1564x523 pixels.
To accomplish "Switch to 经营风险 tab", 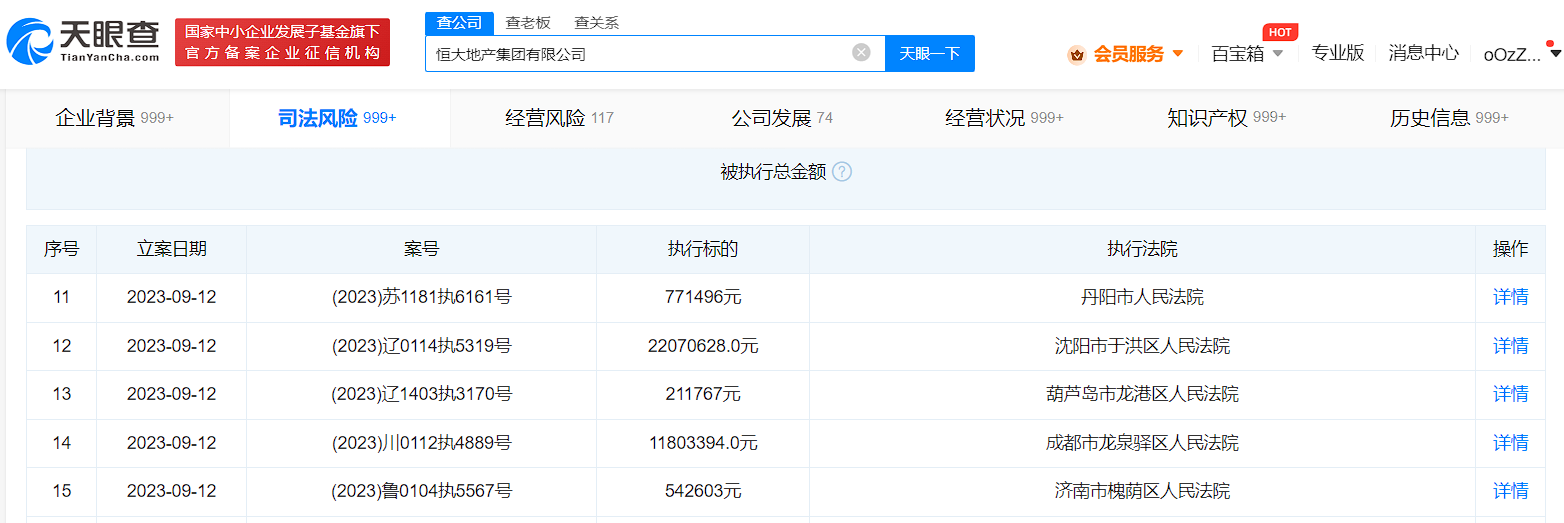I will pos(560,118).
